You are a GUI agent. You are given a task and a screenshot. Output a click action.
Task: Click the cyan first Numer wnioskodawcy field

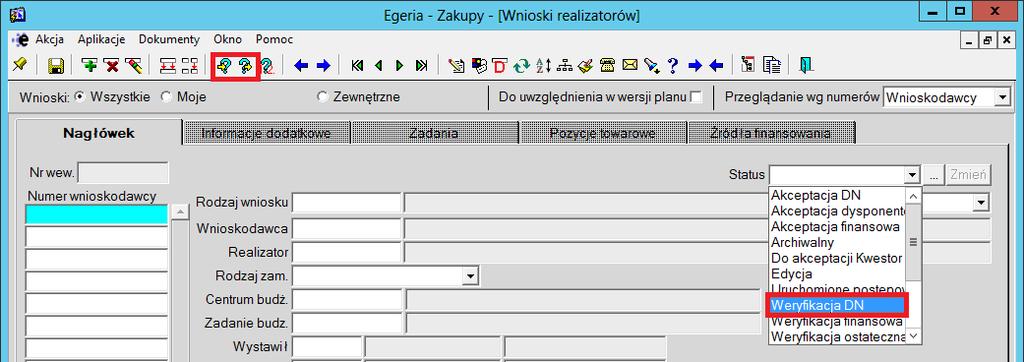tap(97, 214)
